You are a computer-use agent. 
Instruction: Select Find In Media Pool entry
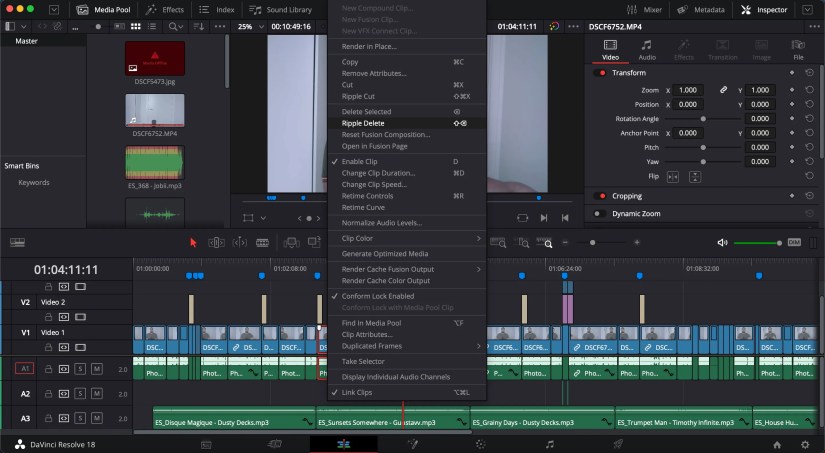pos(407,323)
